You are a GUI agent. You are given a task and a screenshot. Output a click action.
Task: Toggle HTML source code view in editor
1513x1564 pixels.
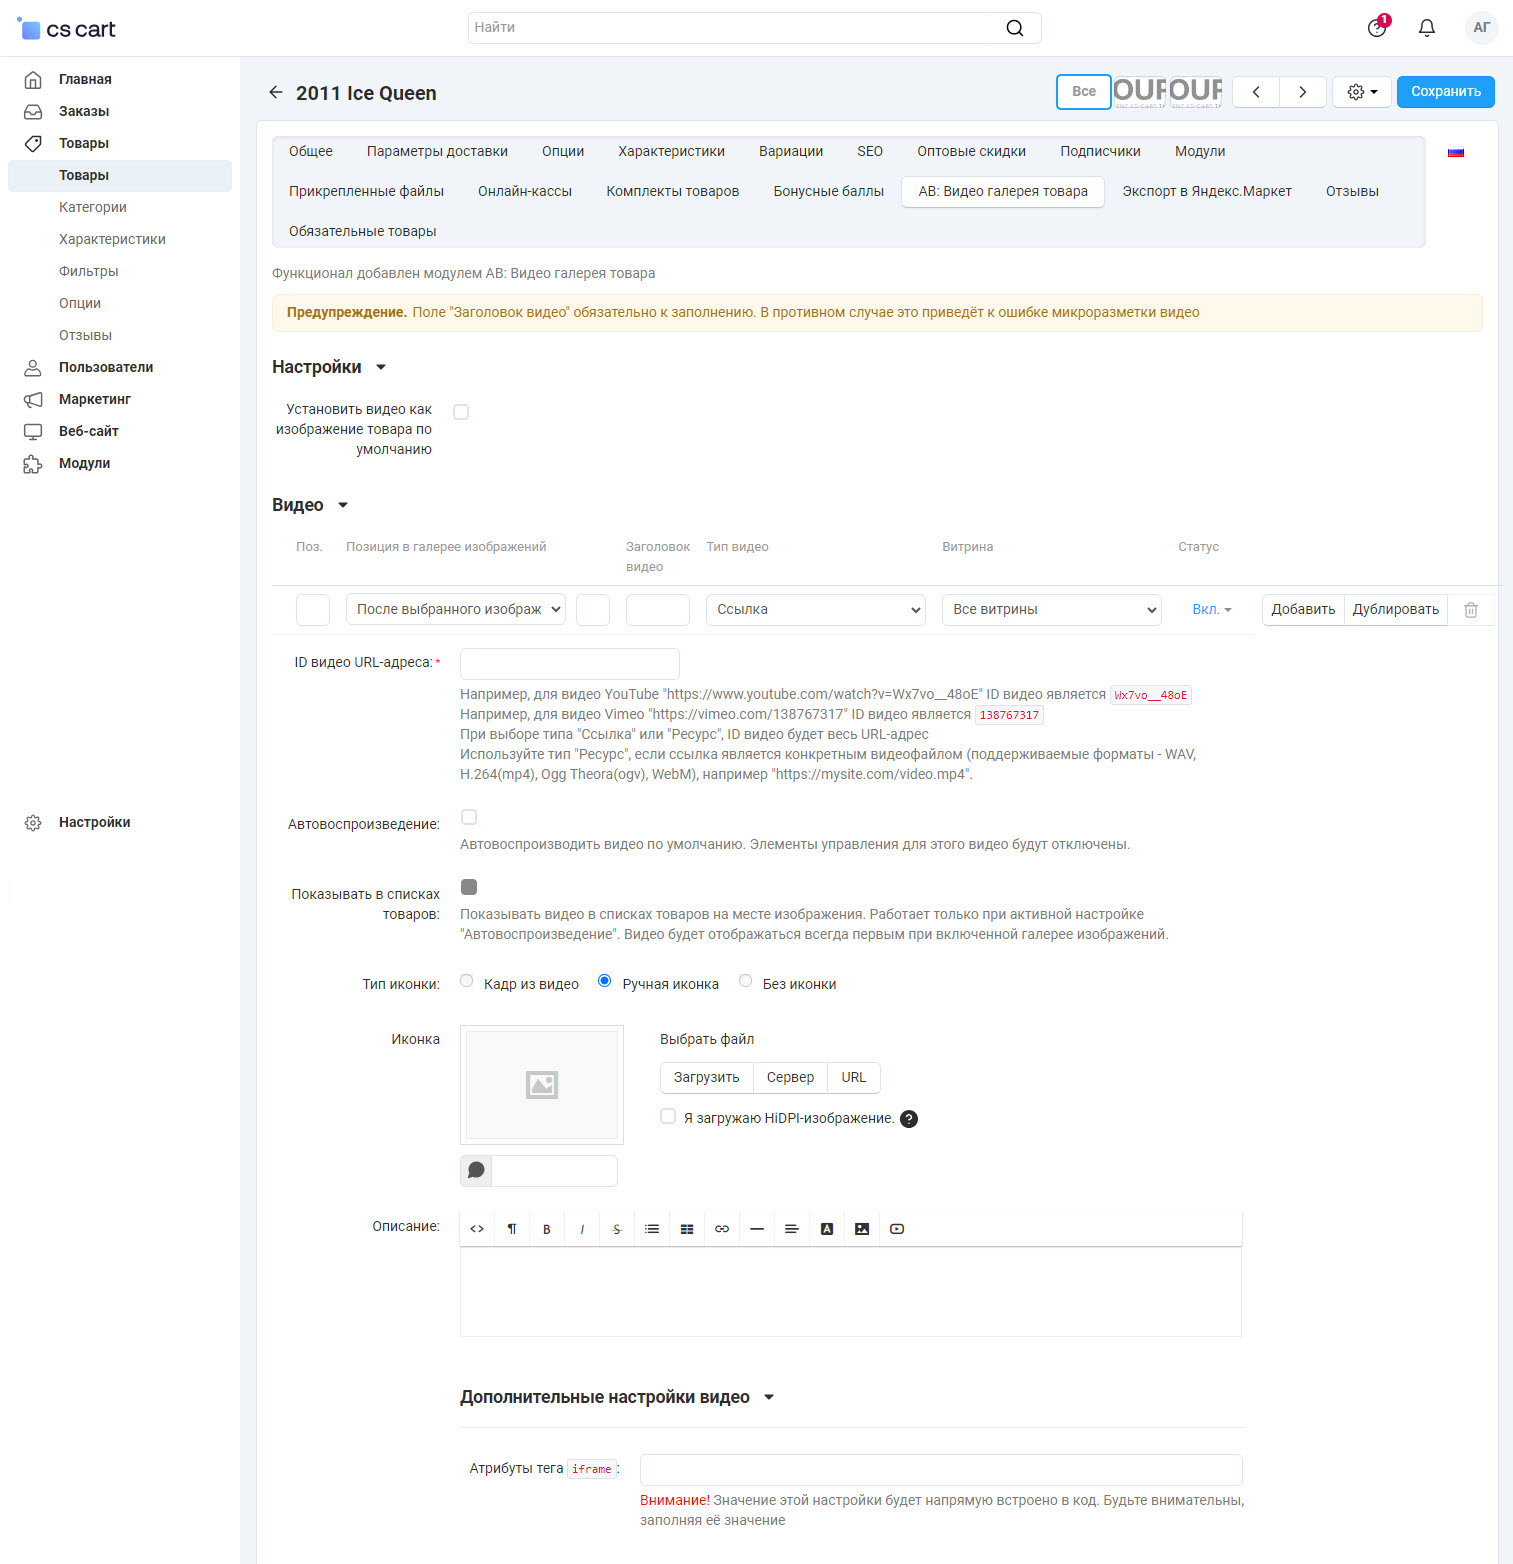477,1229
